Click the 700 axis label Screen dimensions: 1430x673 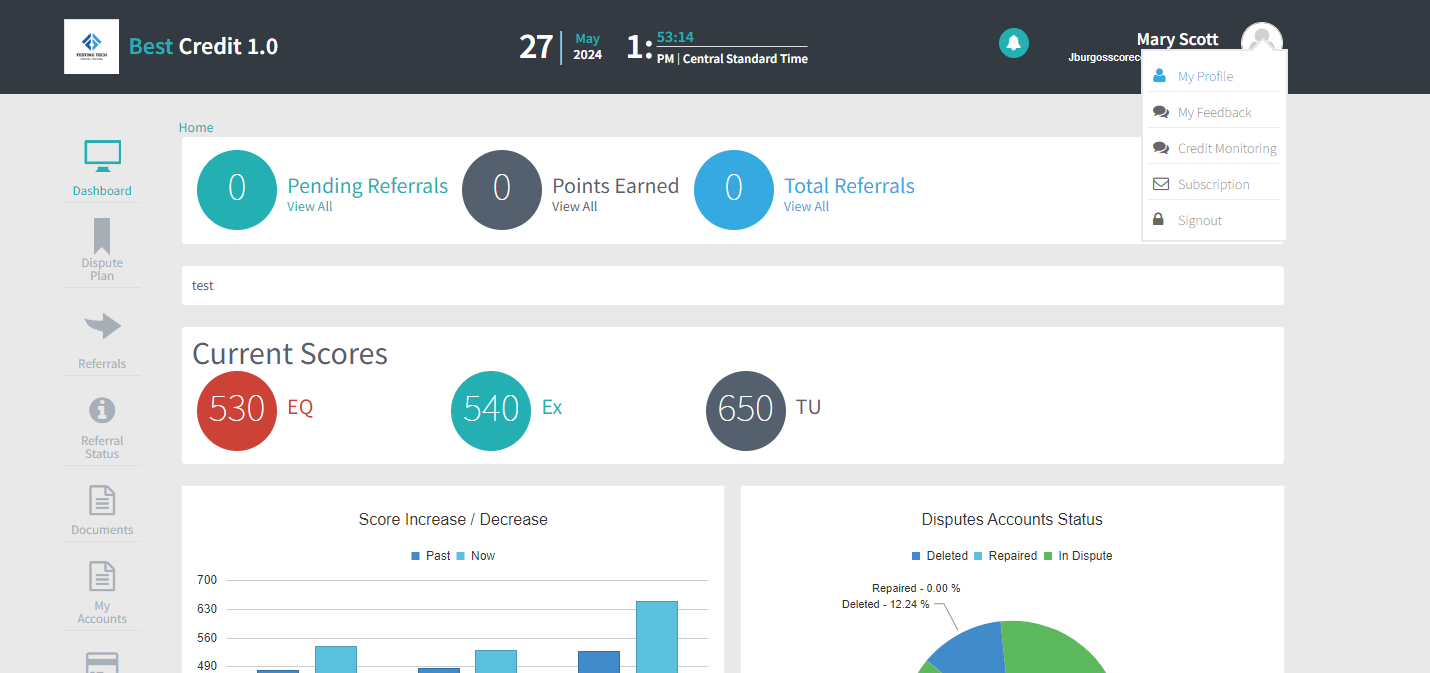click(x=207, y=580)
